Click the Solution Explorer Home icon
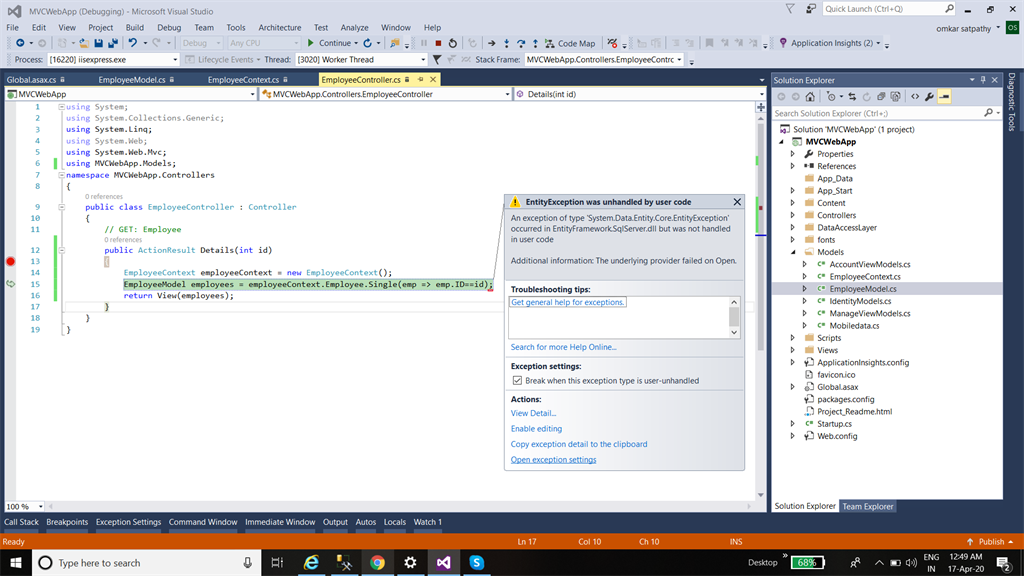The height and width of the screenshot is (576, 1024). pyautogui.click(x=812, y=97)
